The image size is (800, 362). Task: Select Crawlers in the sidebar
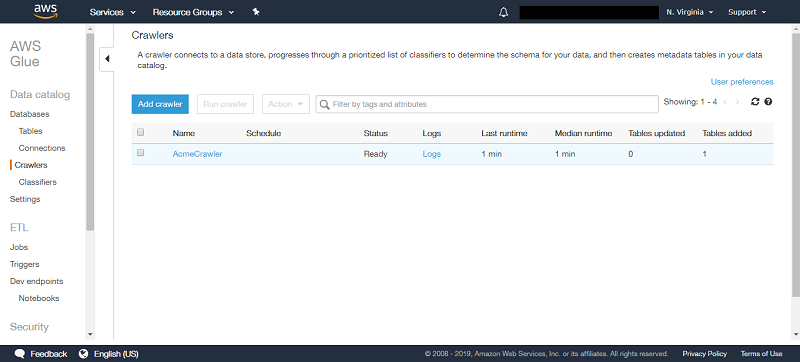(31, 165)
